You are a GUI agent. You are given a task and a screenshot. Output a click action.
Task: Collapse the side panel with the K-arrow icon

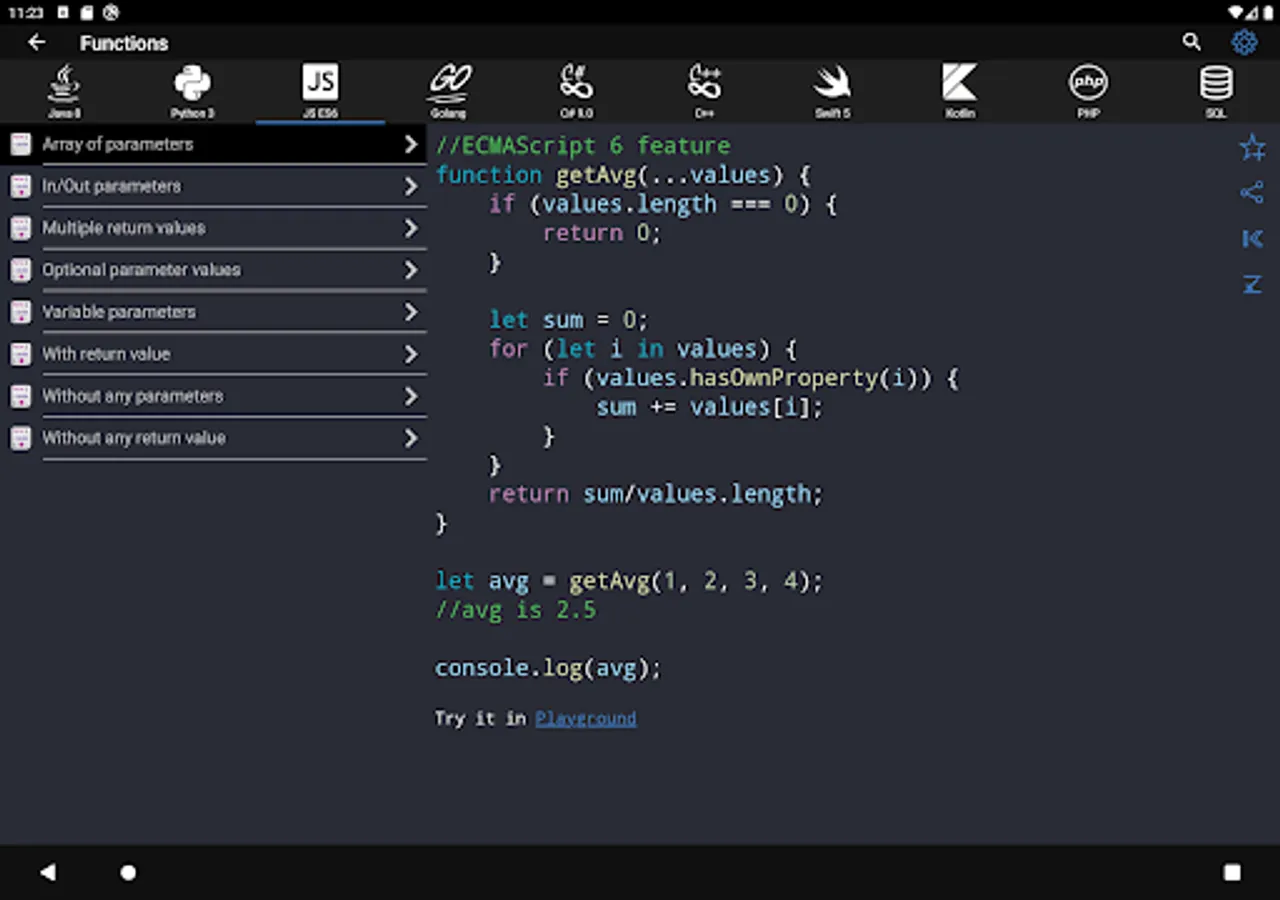[x=1252, y=239]
